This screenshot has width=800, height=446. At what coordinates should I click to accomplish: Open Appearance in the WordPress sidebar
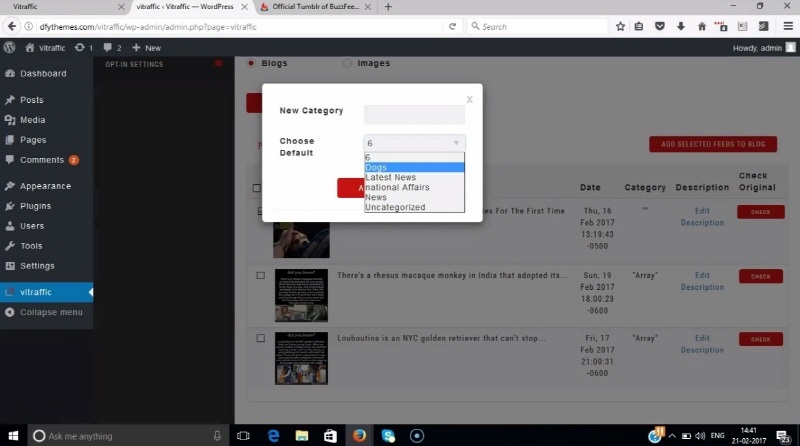(x=46, y=186)
